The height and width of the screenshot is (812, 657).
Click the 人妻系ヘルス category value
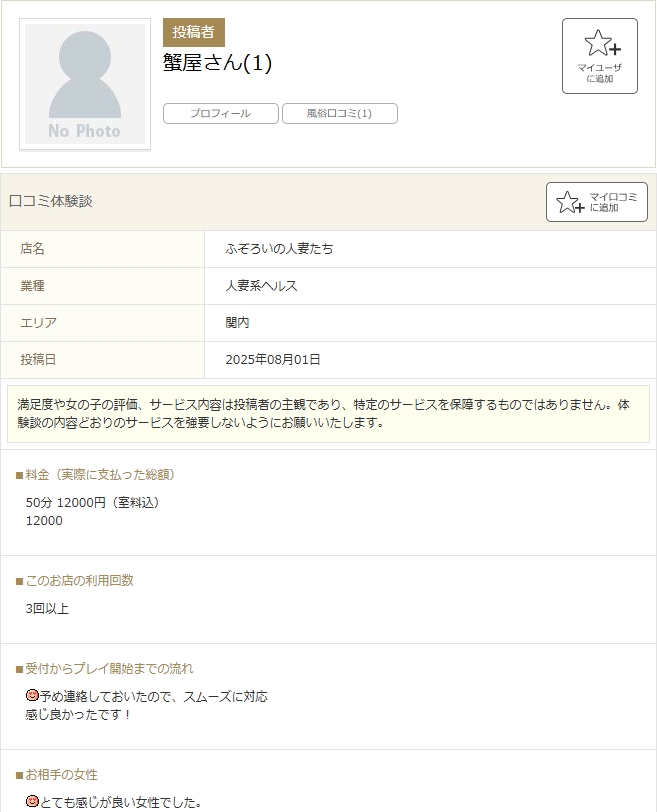pos(261,286)
